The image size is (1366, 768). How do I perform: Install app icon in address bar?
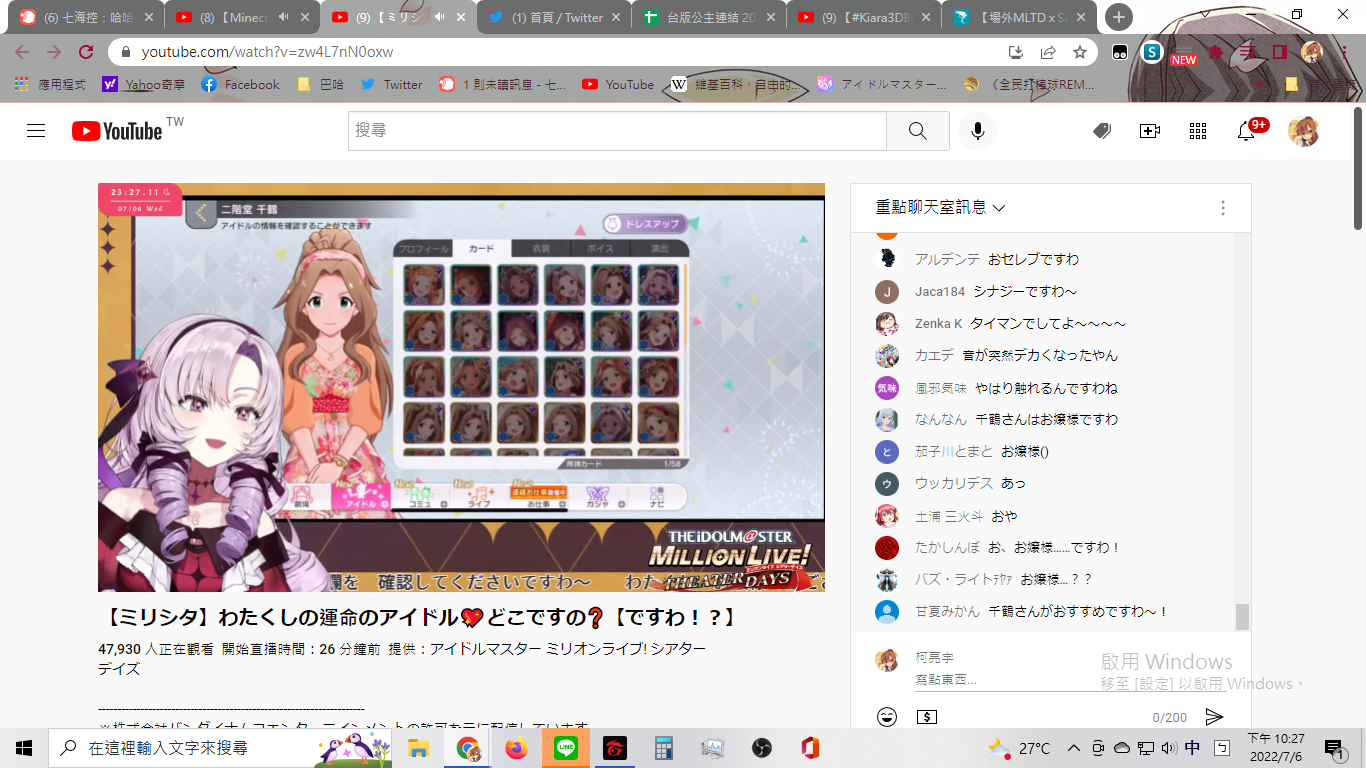point(1016,52)
